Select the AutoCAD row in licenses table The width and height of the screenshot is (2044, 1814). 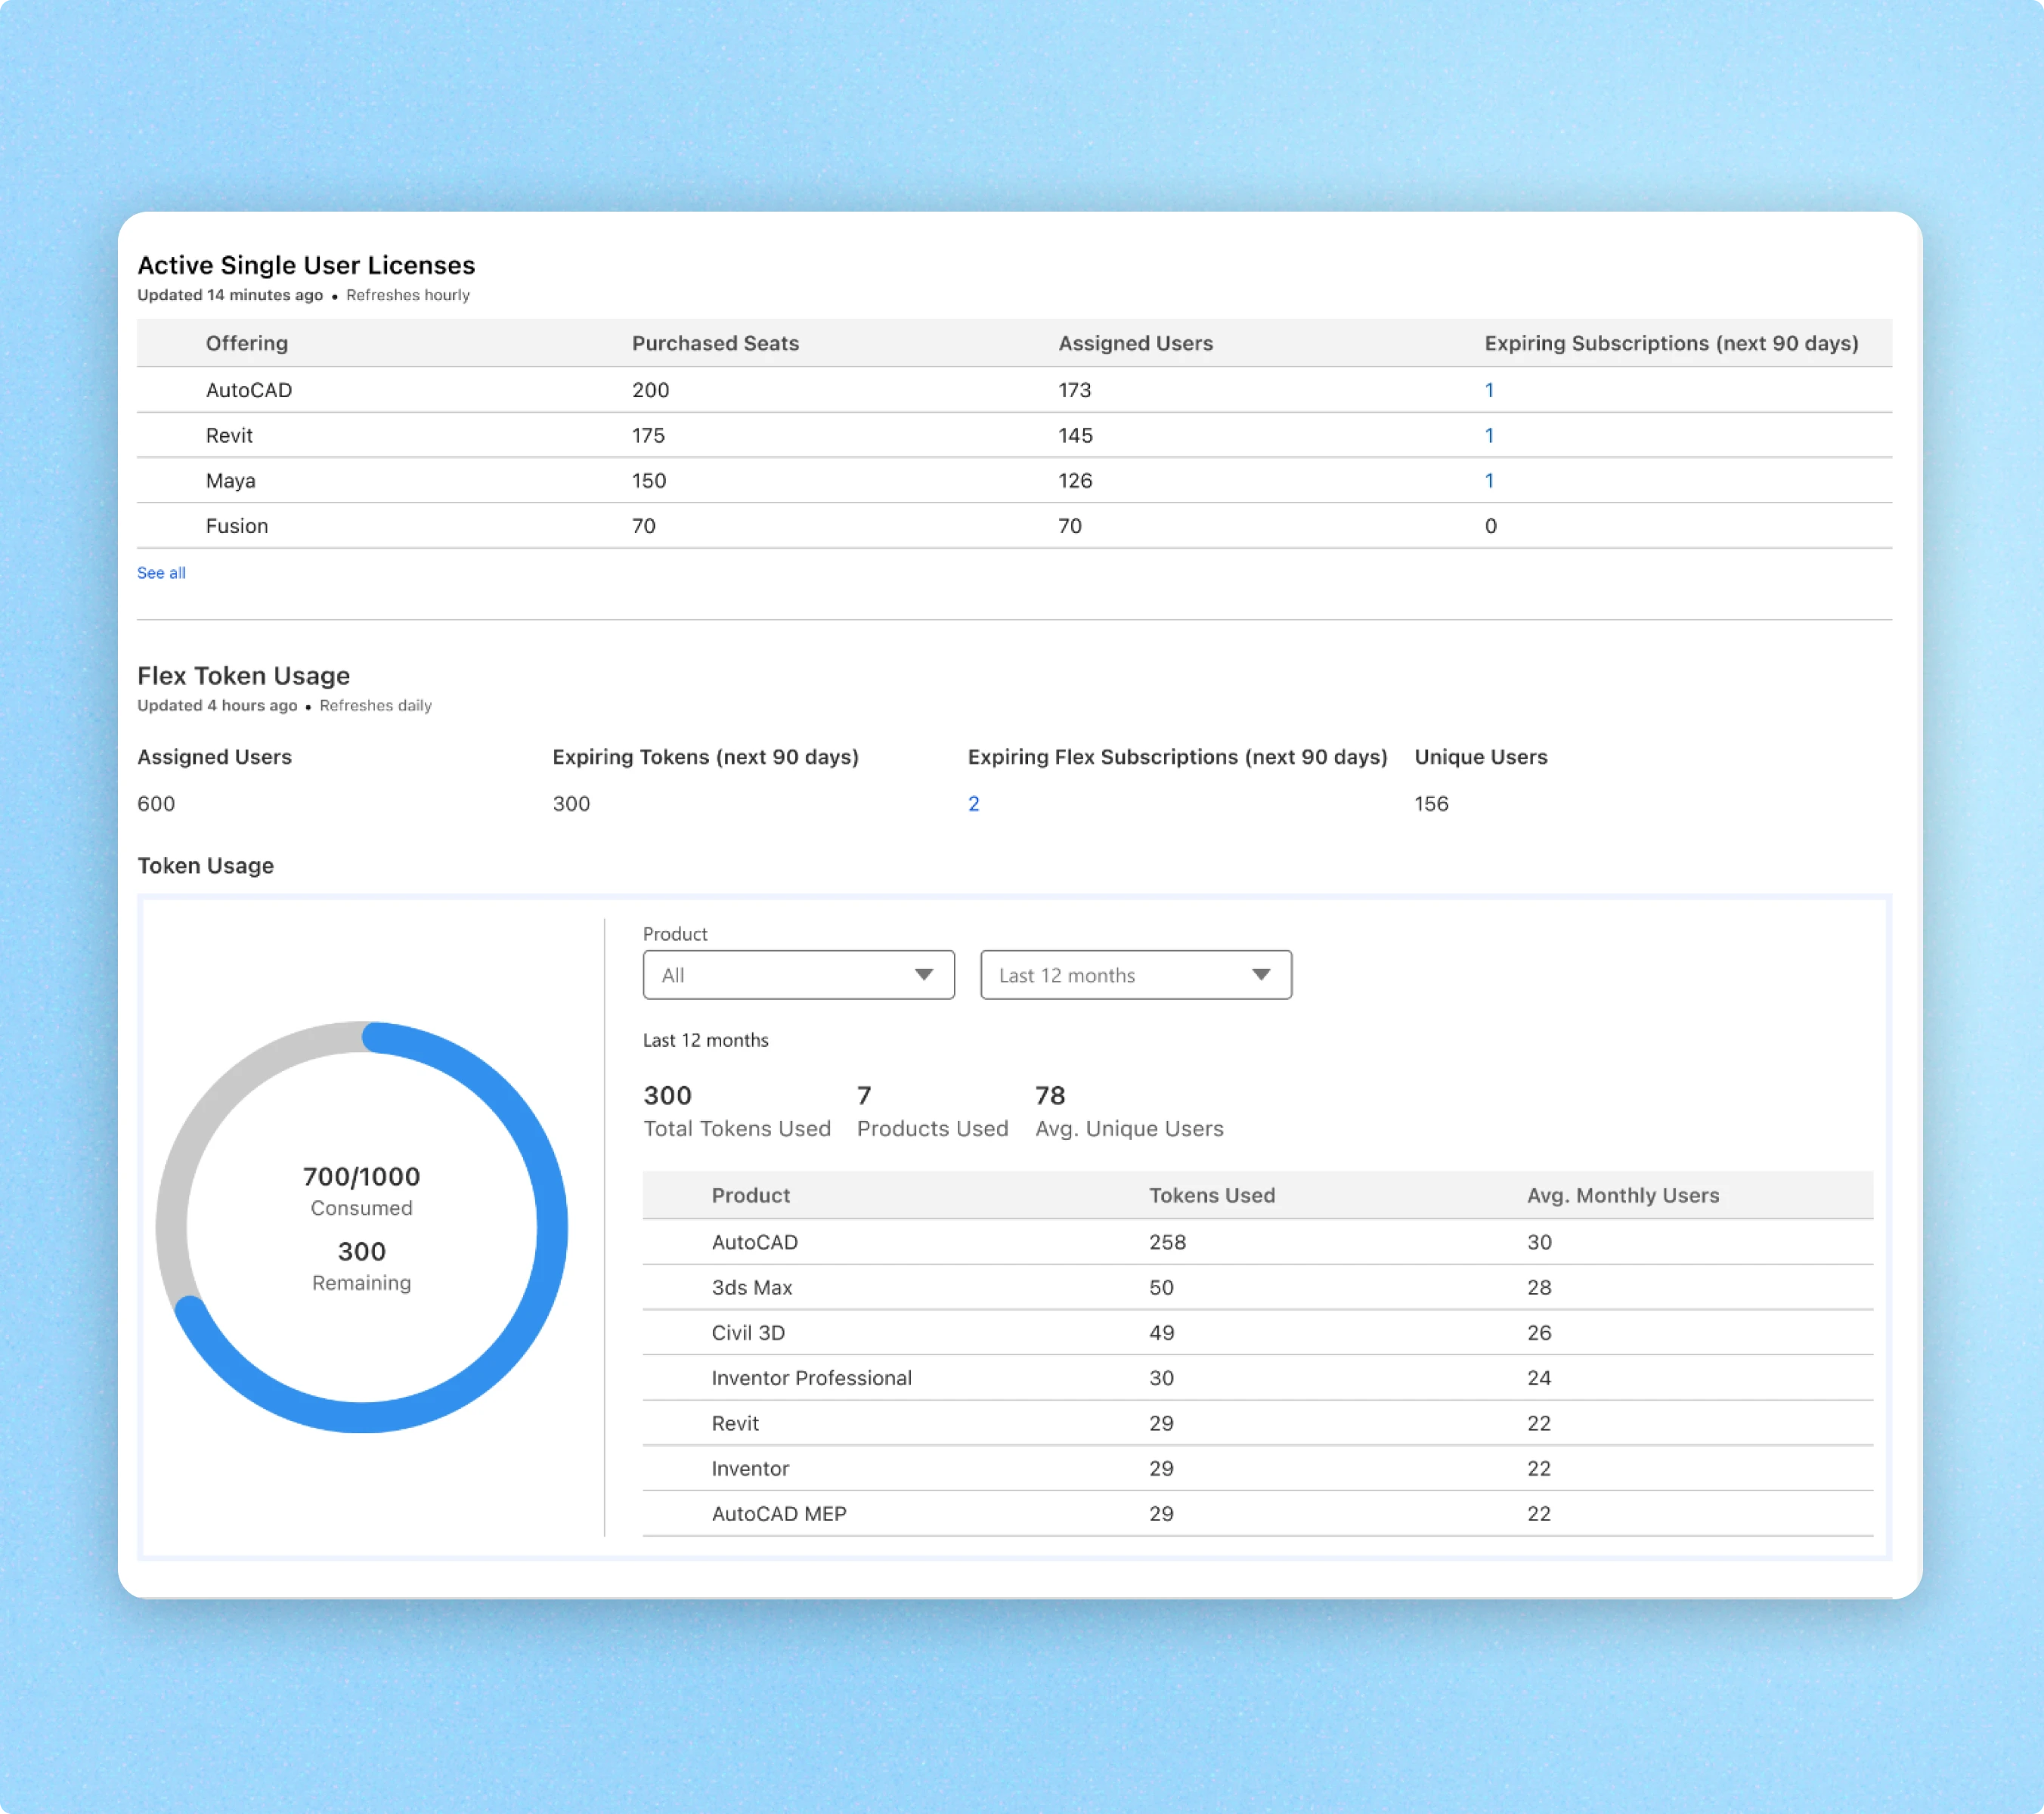tap(1014, 390)
